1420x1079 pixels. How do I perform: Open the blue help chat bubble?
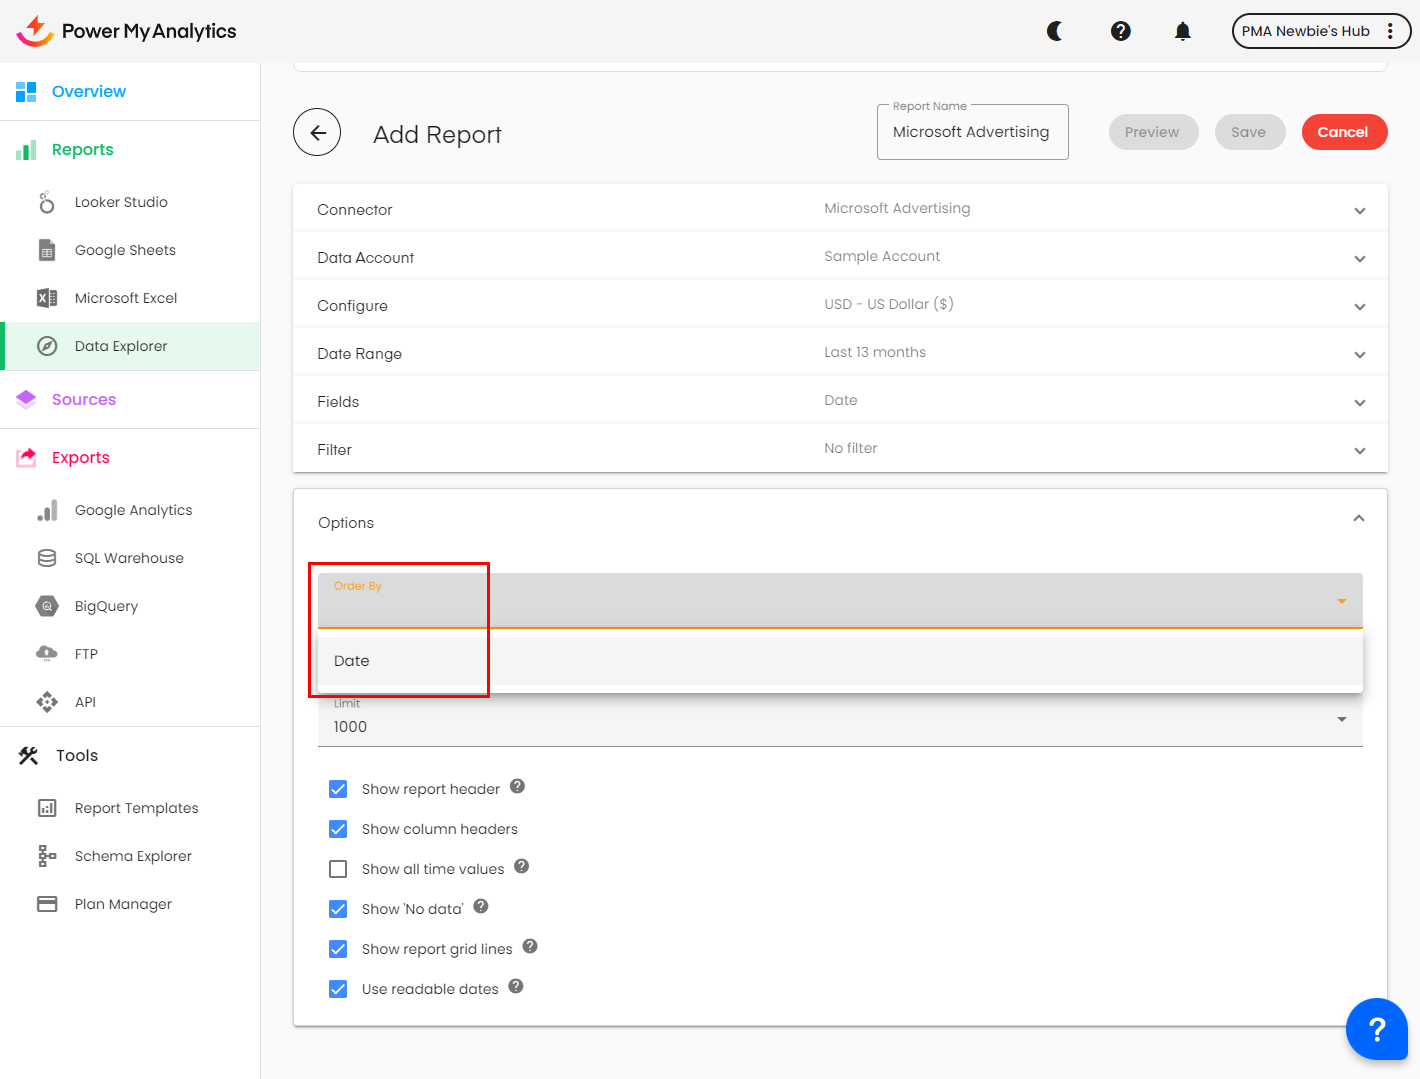click(x=1376, y=1028)
